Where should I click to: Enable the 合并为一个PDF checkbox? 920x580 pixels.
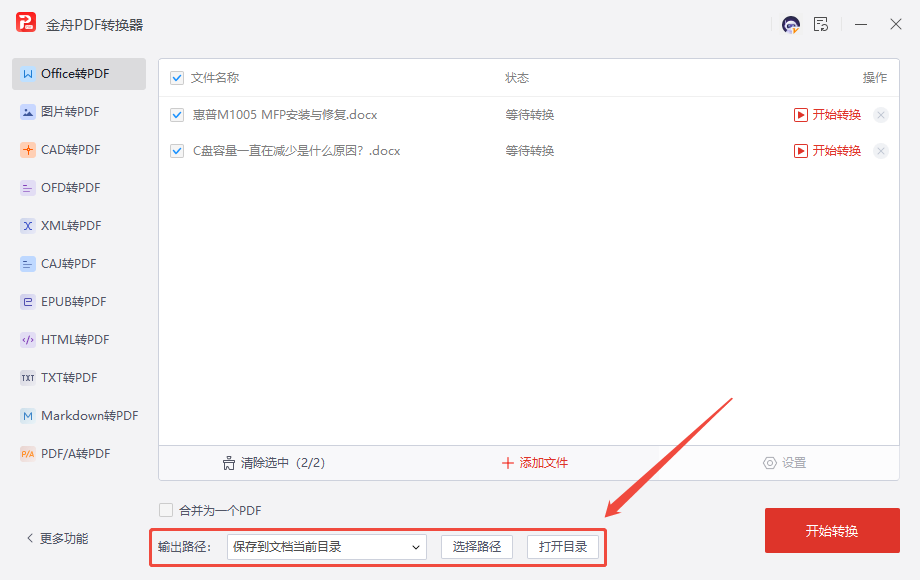[x=166, y=510]
